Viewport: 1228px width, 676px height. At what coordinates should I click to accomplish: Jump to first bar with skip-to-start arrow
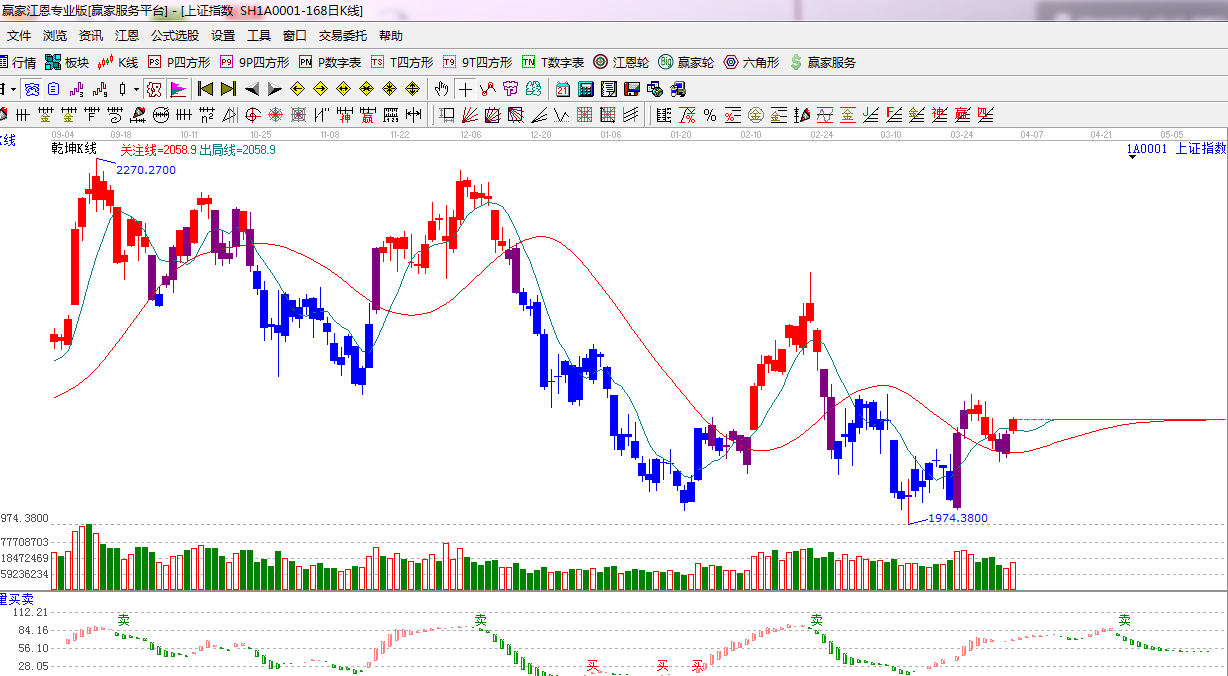click(x=205, y=89)
